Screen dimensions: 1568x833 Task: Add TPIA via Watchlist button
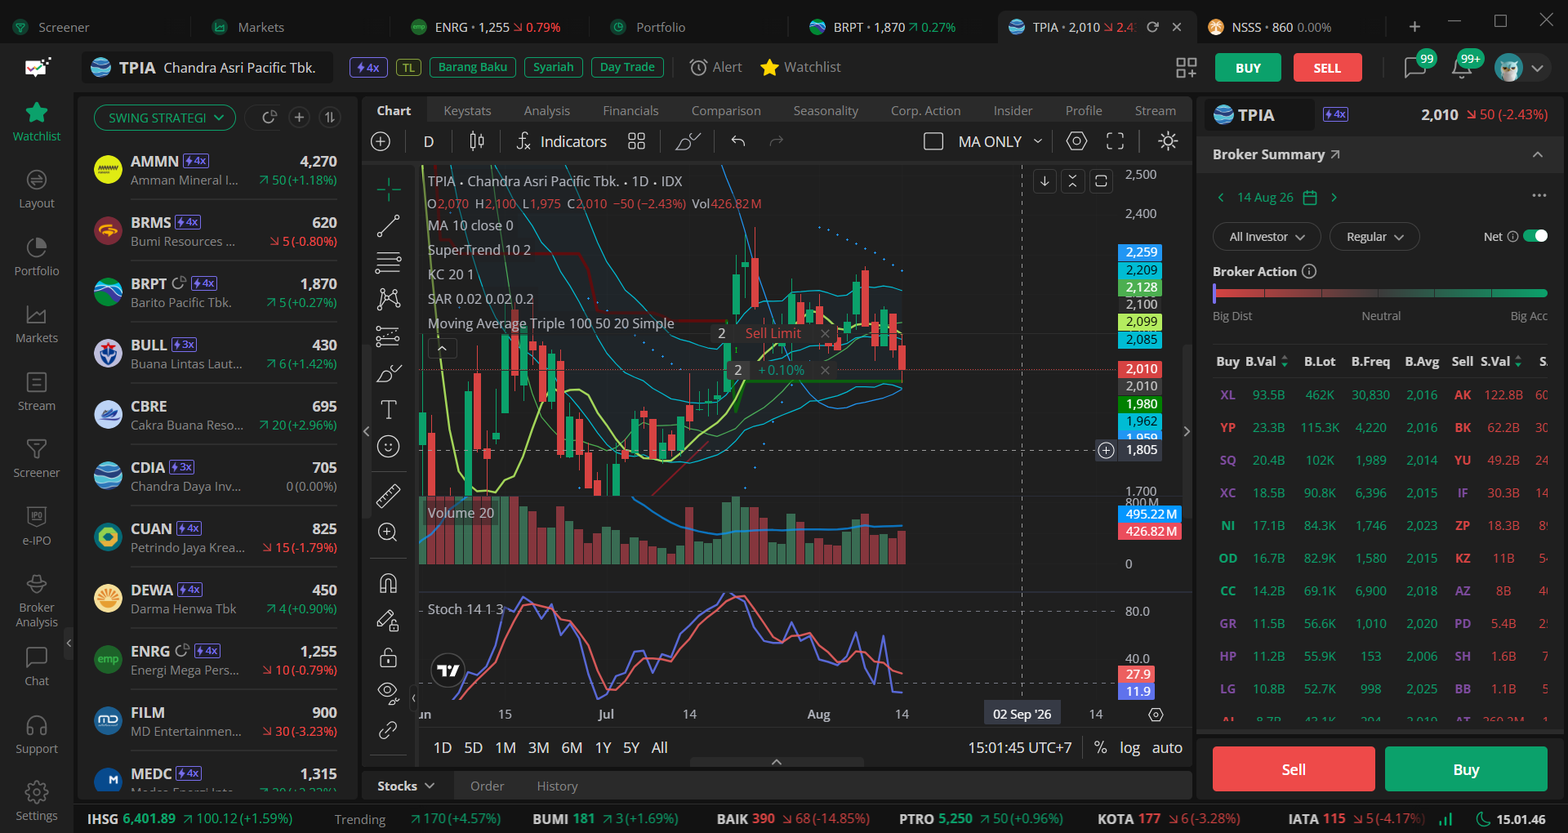click(800, 67)
